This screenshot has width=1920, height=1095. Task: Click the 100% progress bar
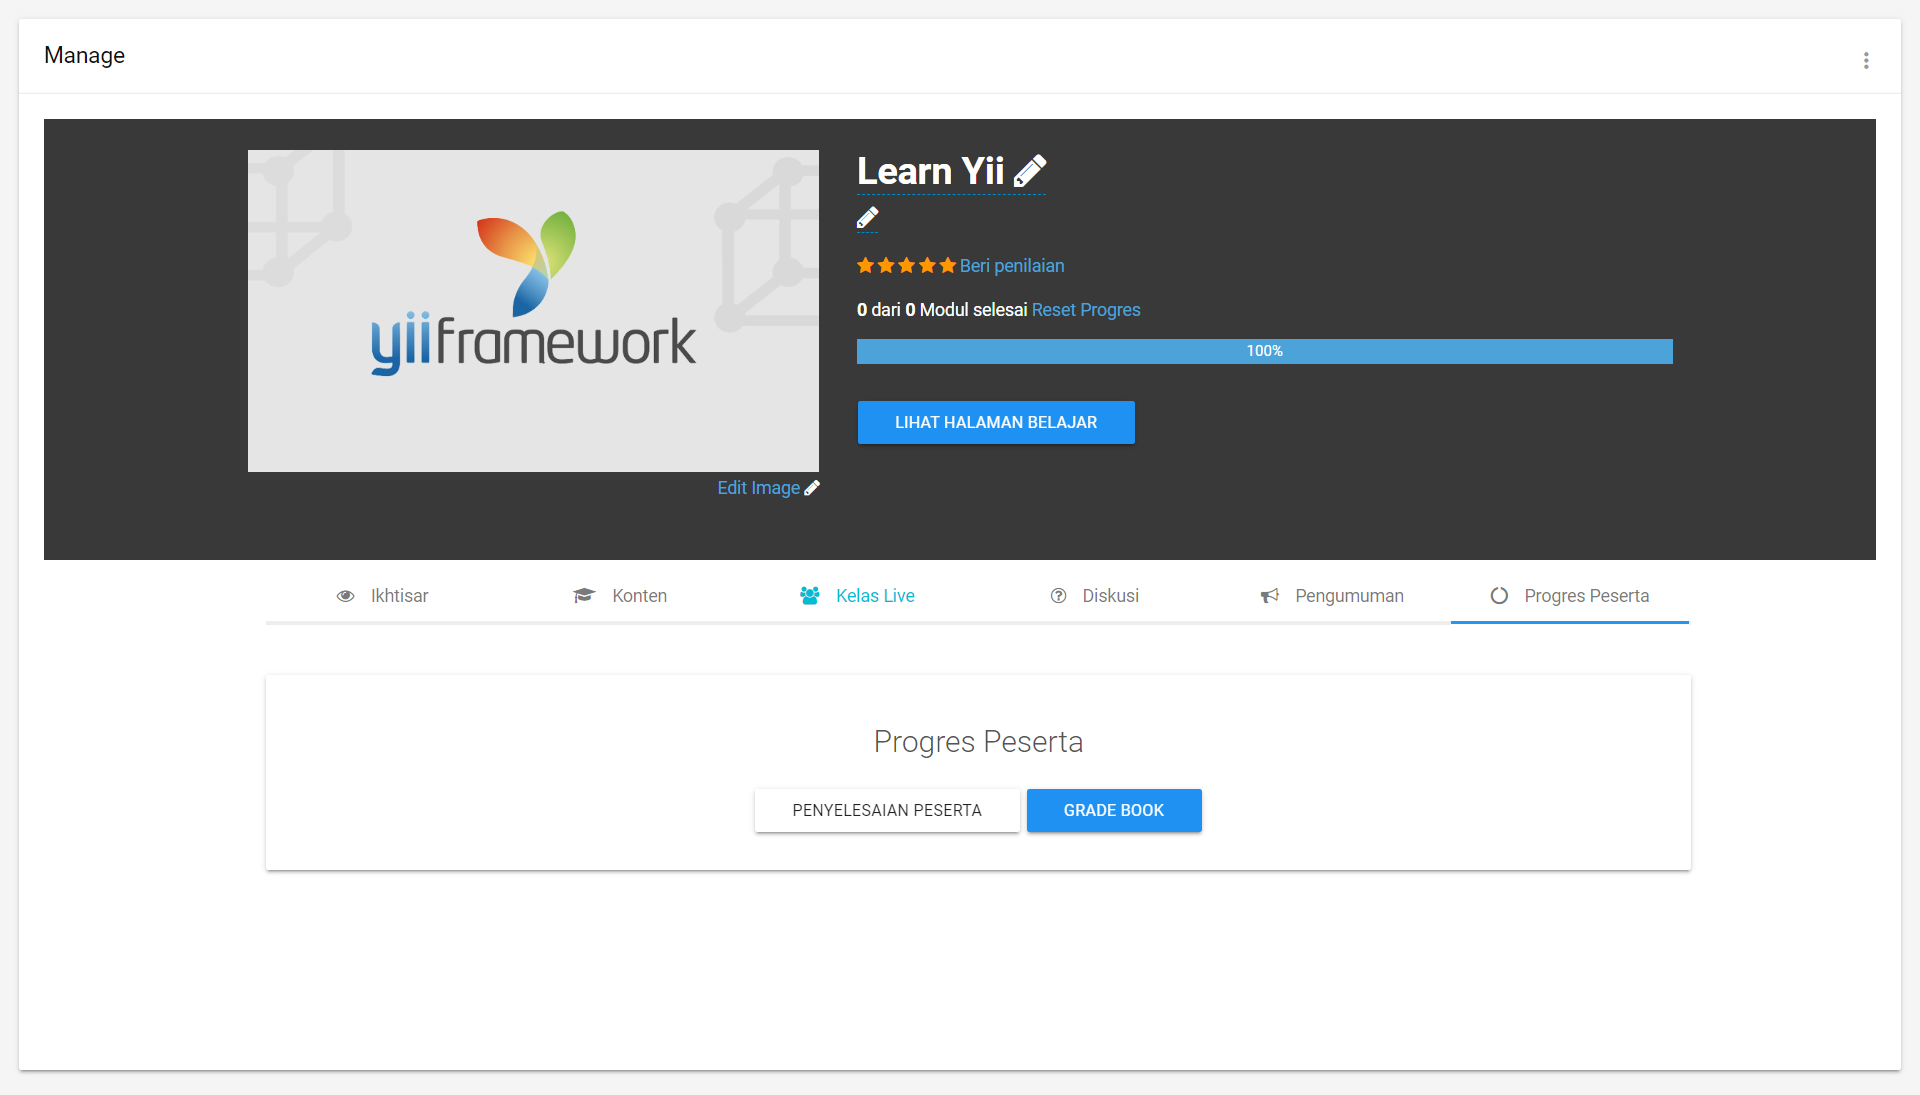pyautogui.click(x=1264, y=351)
